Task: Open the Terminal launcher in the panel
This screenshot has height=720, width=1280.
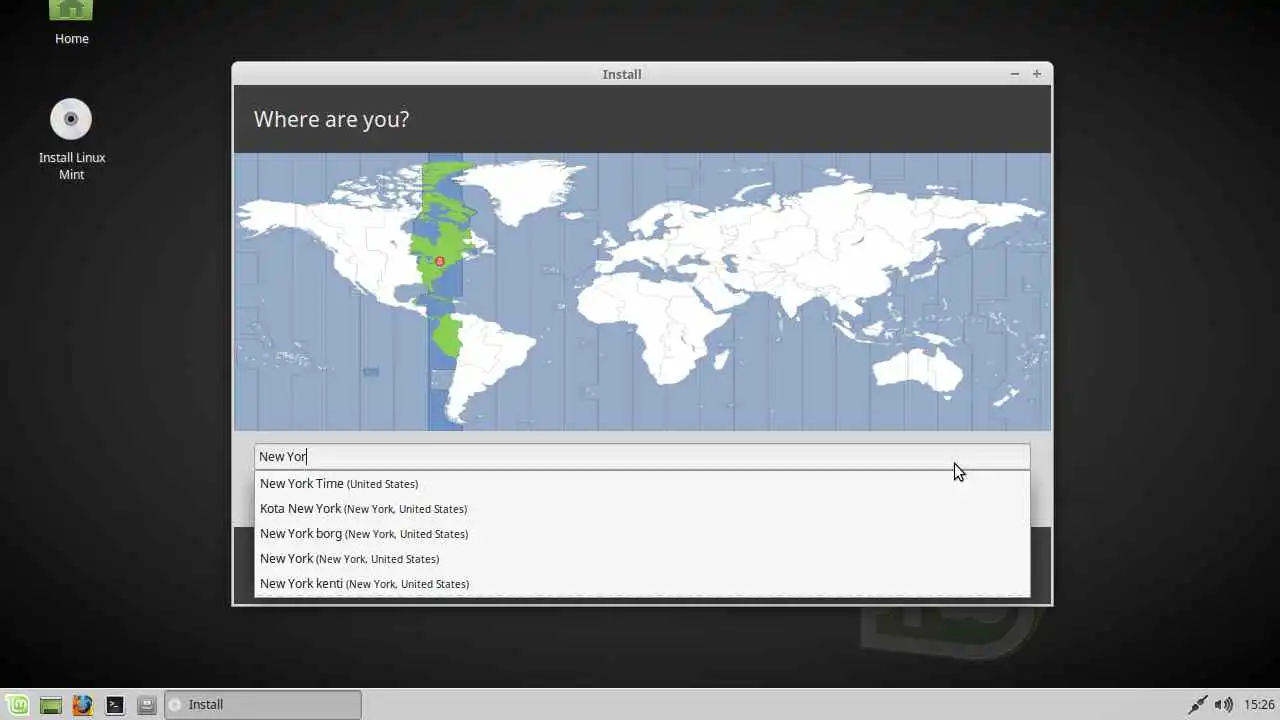Action: 115,705
